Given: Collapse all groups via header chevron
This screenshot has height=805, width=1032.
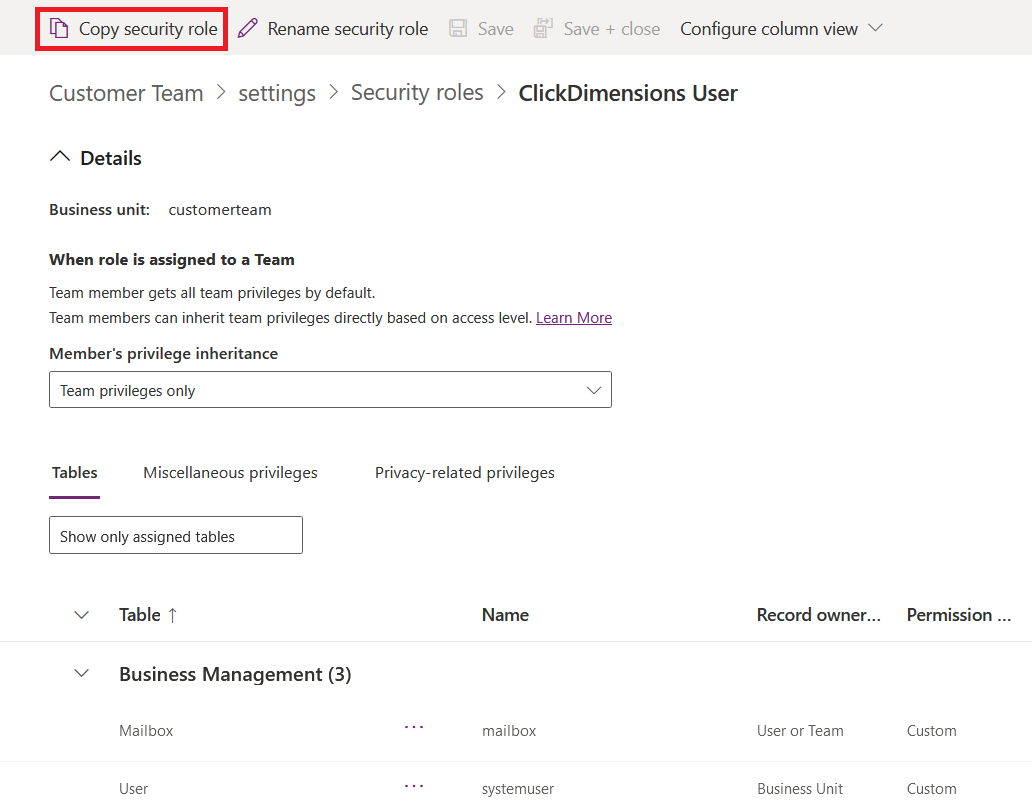Looking at the screenshot, I should (x=82, y=615).
